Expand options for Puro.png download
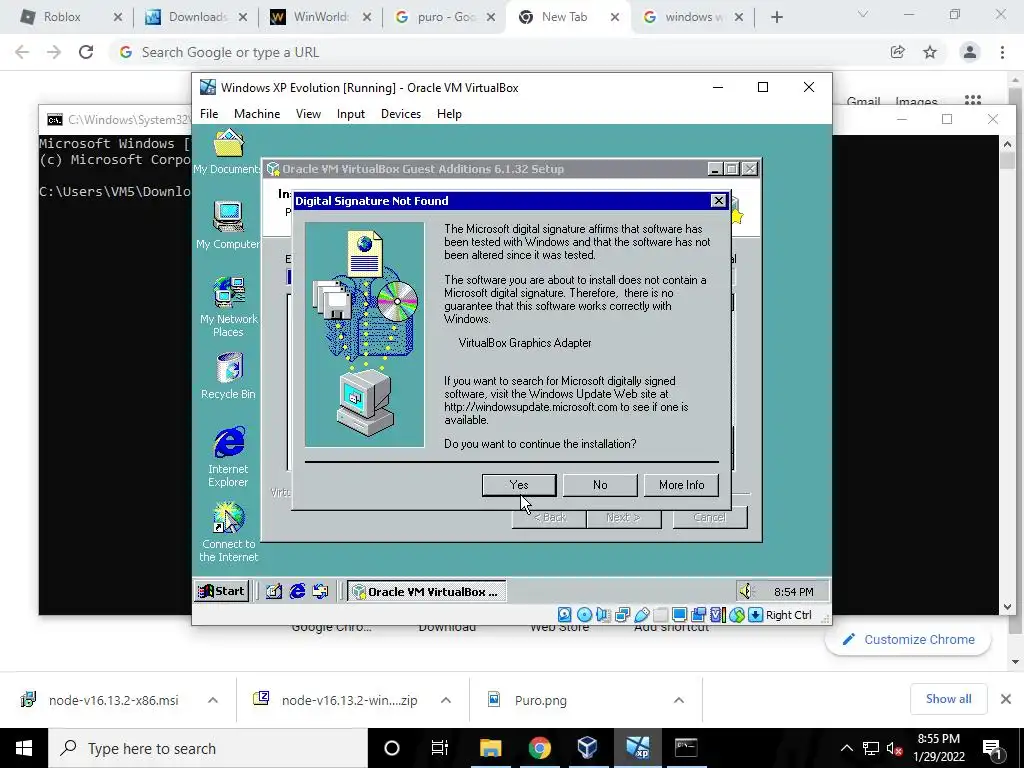This screenshot has height=768, width=1024. 679,700
